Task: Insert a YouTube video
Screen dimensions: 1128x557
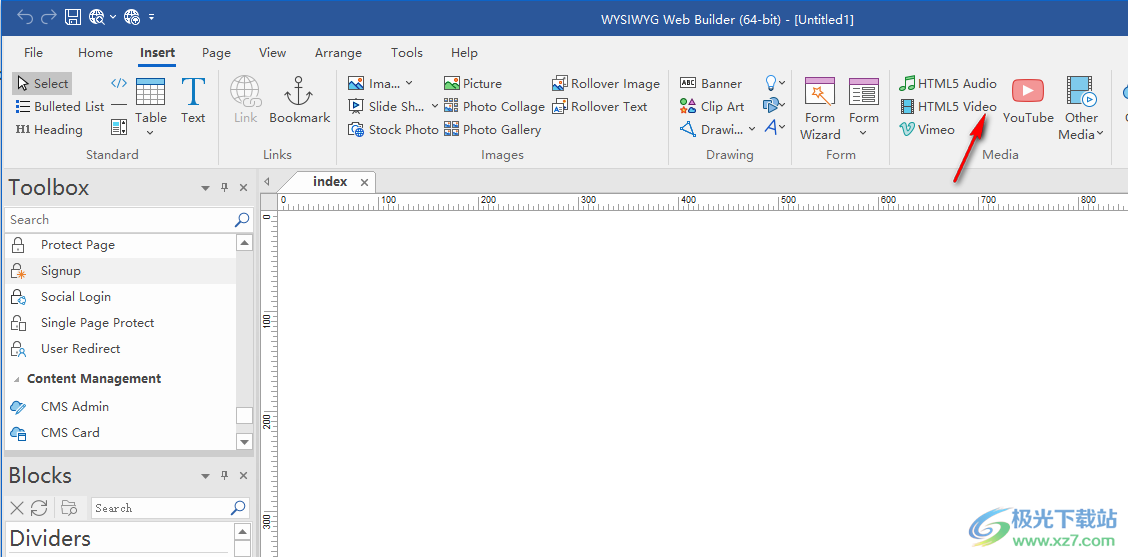Action: pos(1029,100)
